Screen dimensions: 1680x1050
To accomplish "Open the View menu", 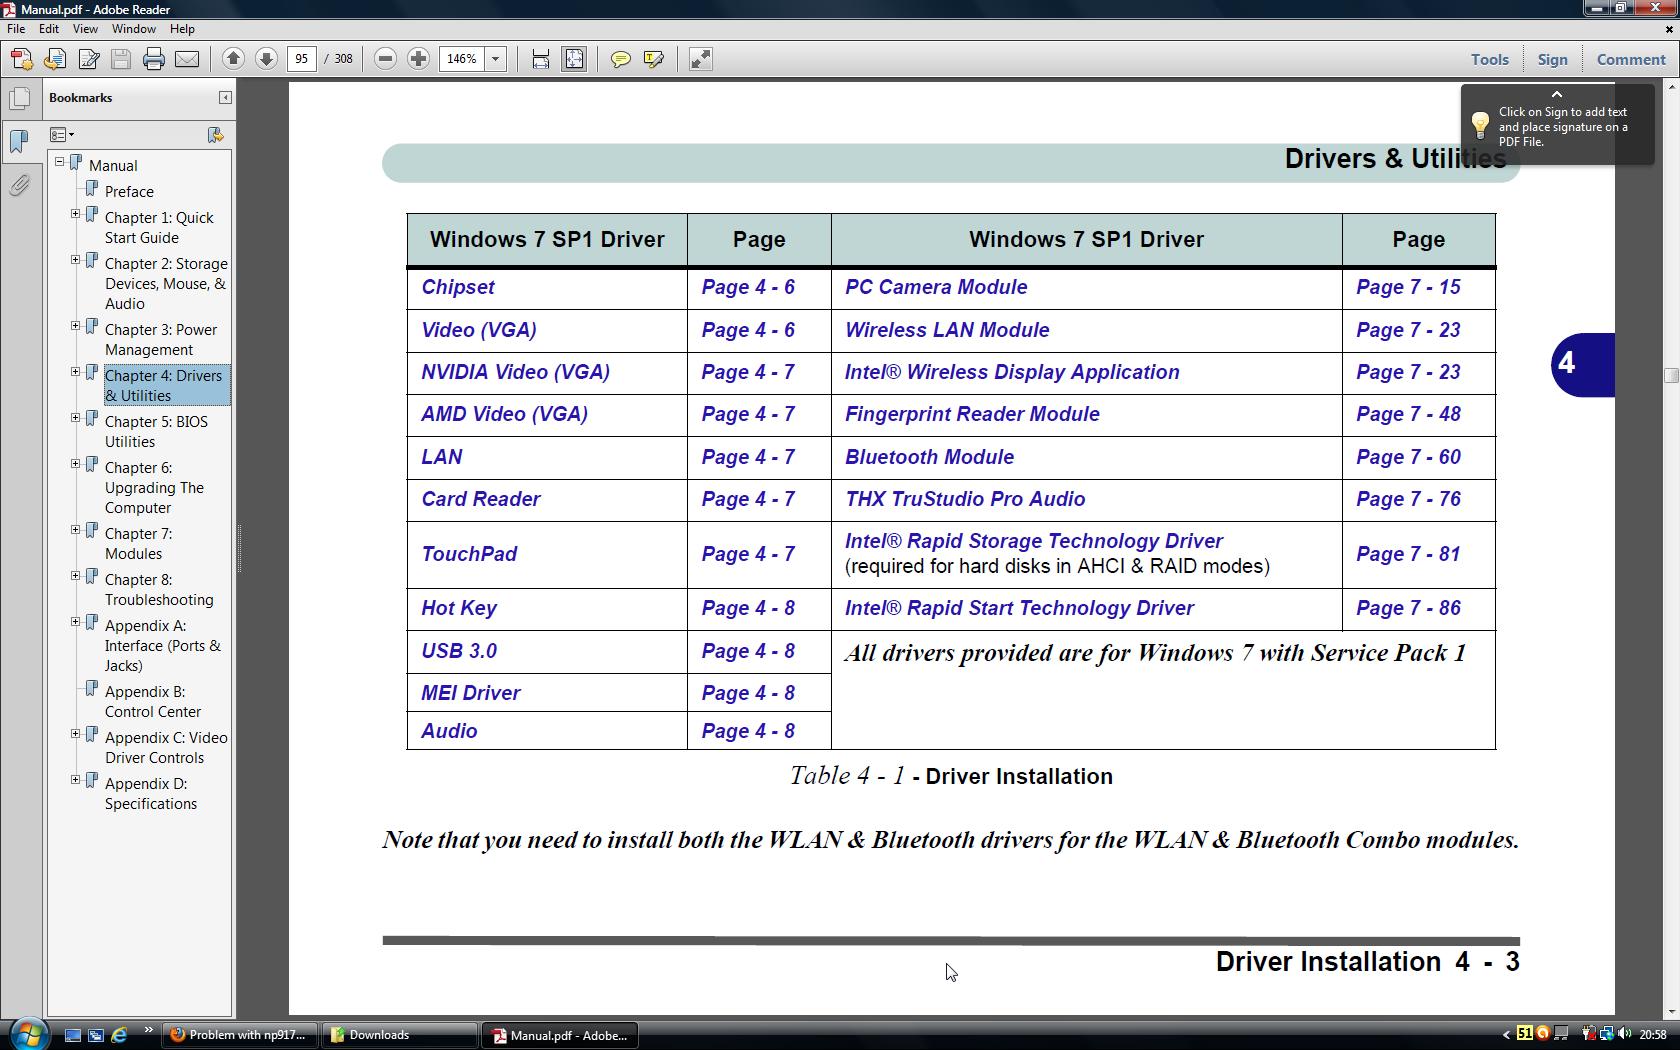I will click(85, 29).
